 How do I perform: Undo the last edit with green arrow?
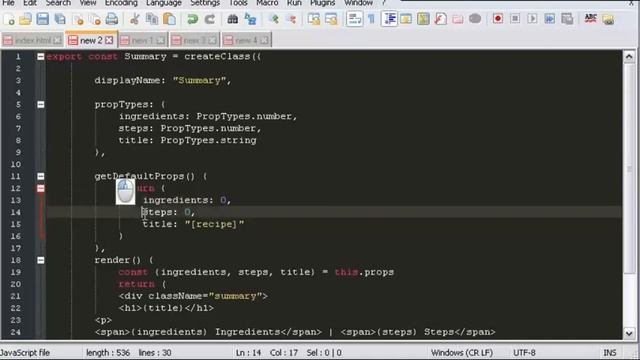192,19
